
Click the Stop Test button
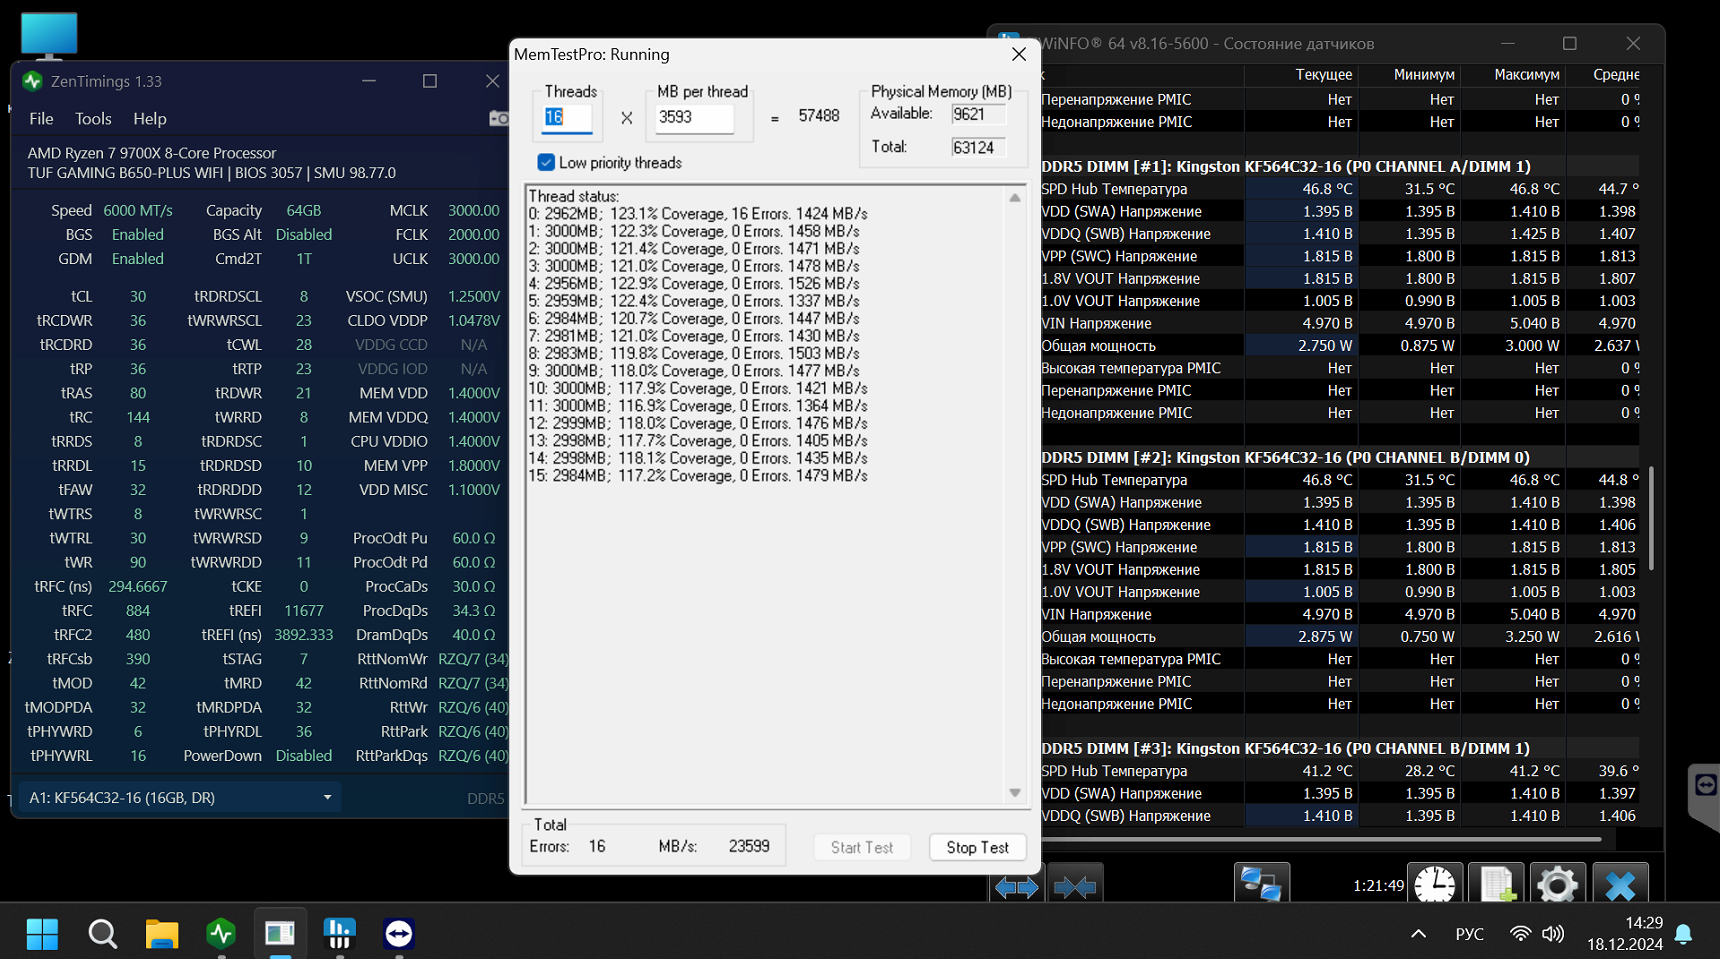[977, 847]
